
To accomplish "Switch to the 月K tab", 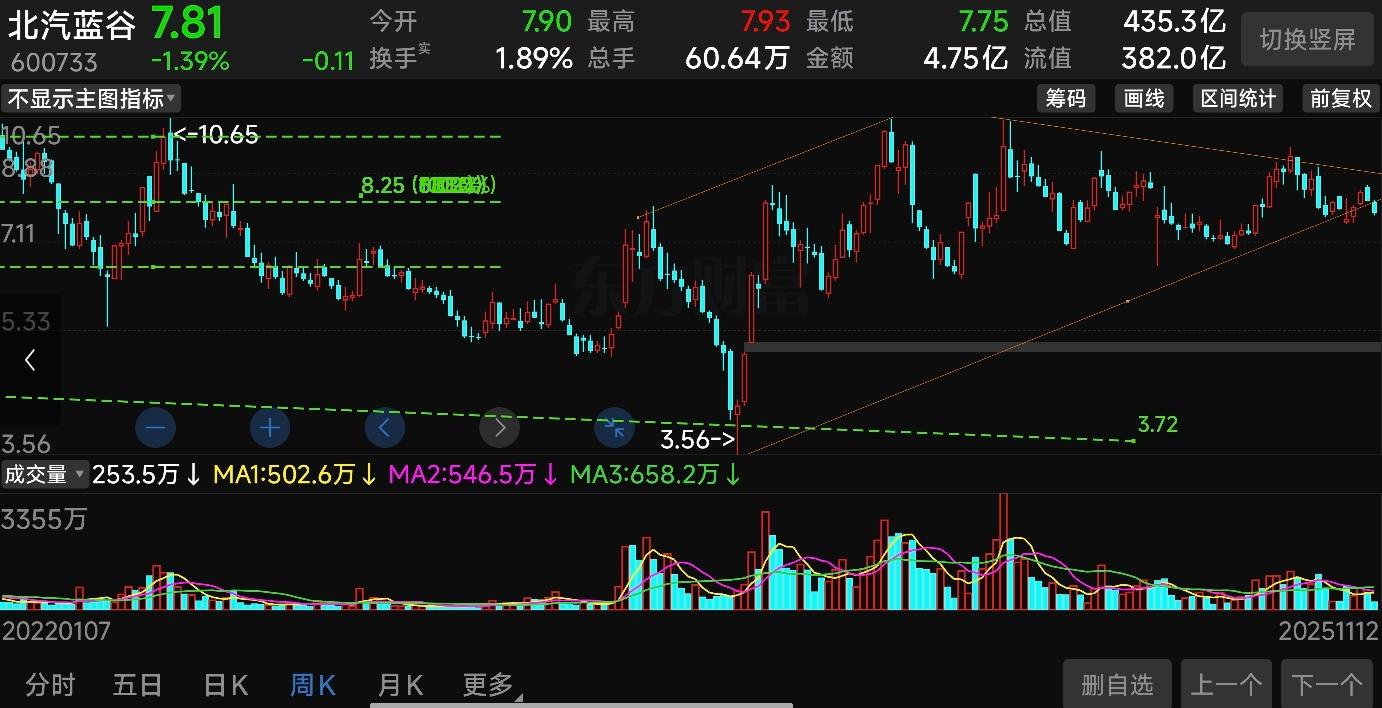I will tap(400, 685).
